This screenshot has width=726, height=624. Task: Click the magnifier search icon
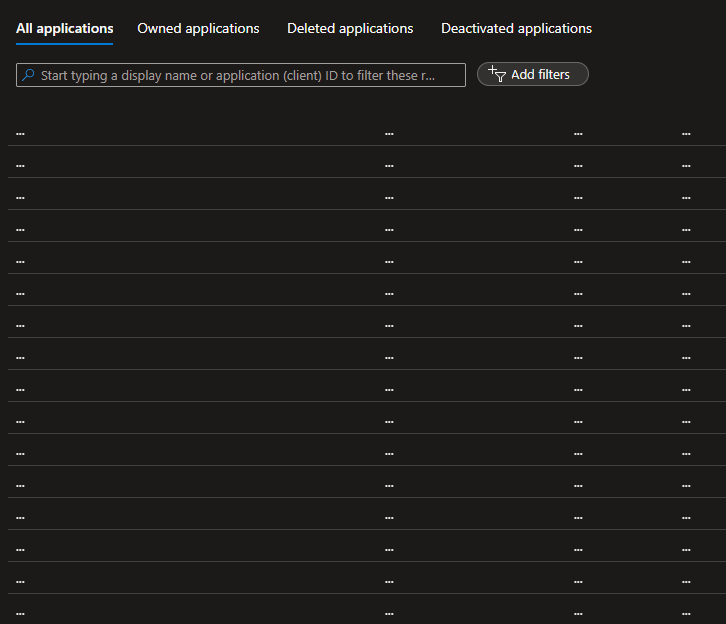click(28, 75)
